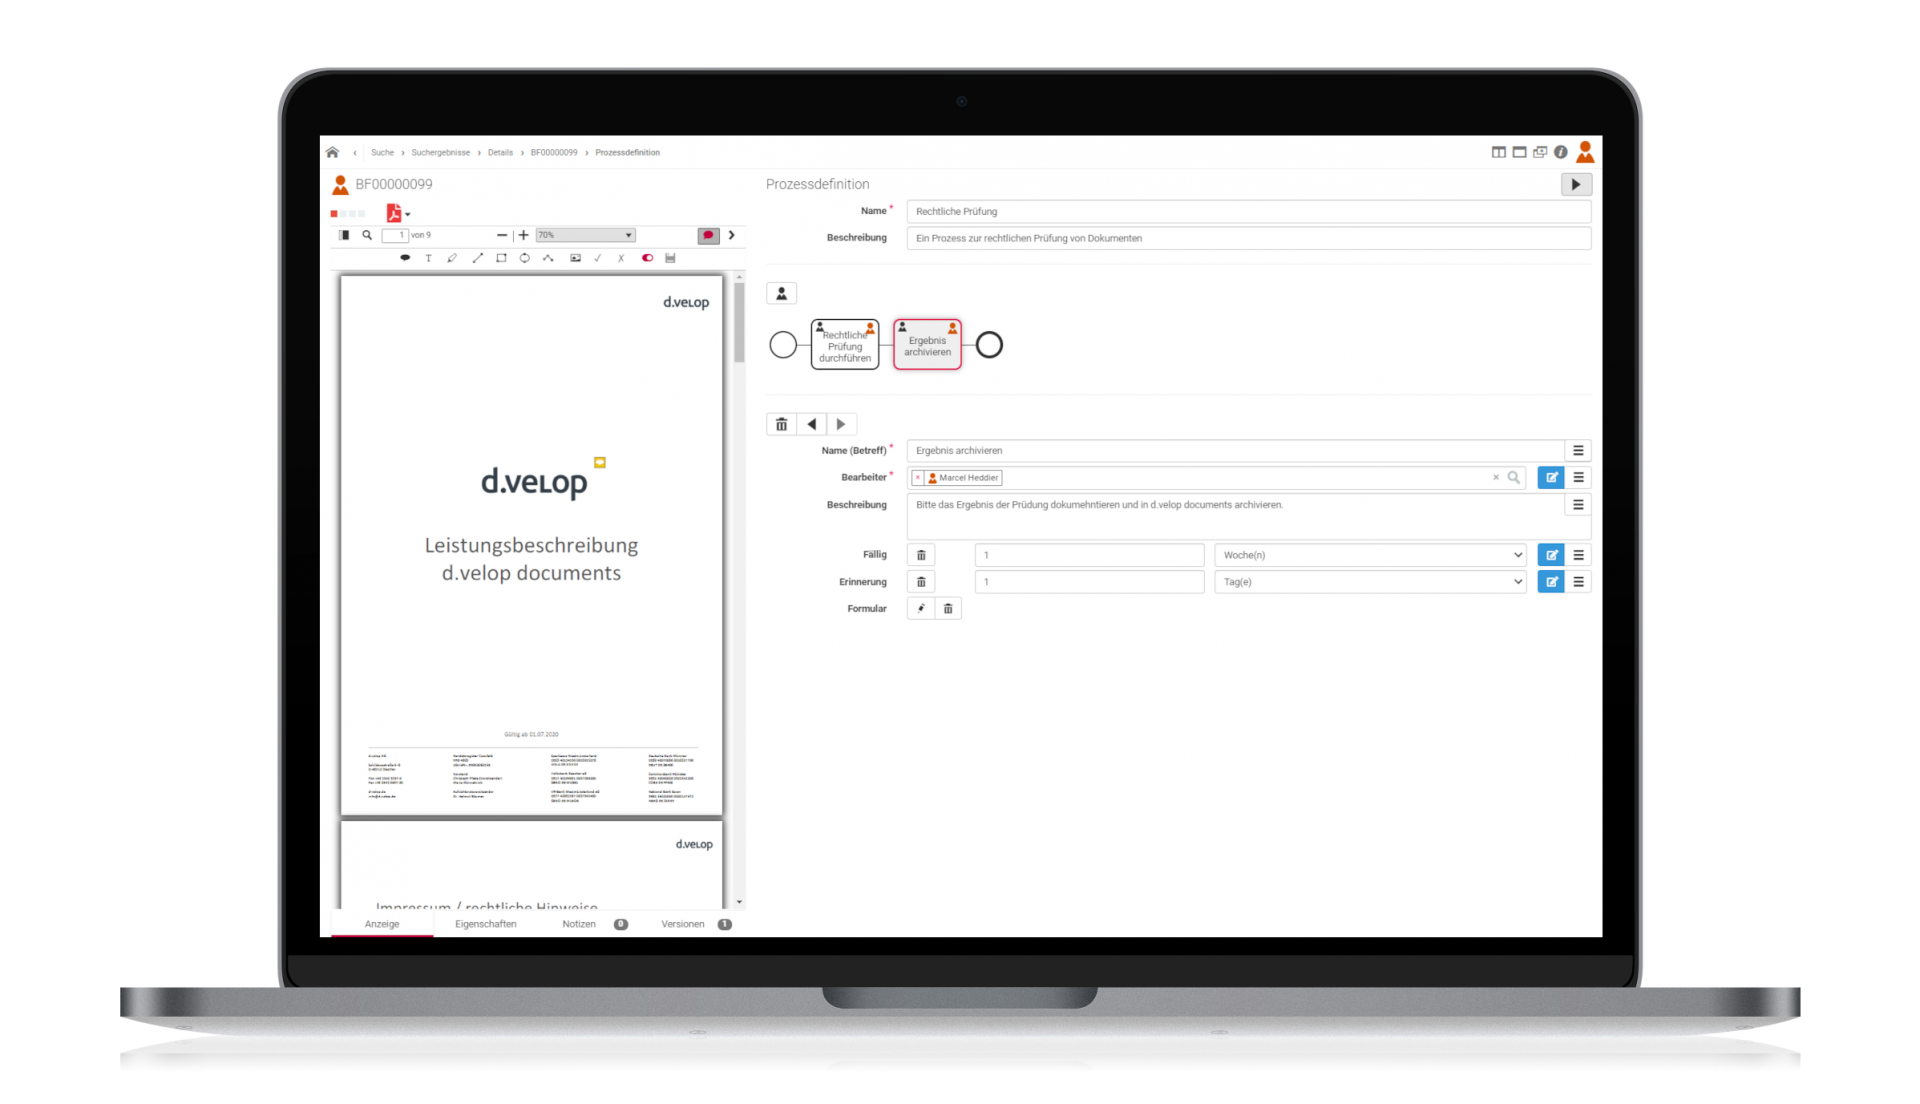Open the Notizen tab
The height and width of the screenshot is (1104, 1920).
click(x=580, y=924)
